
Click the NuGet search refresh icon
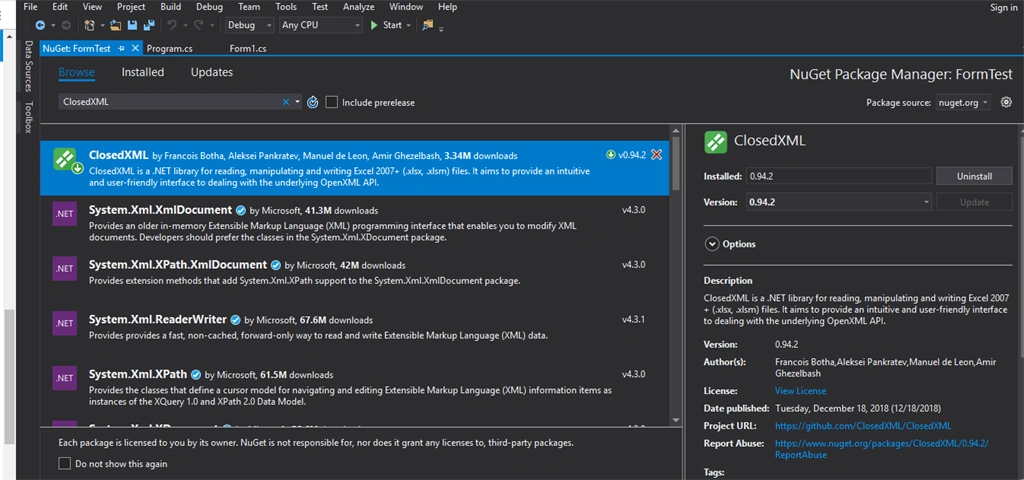pos(312,102)
